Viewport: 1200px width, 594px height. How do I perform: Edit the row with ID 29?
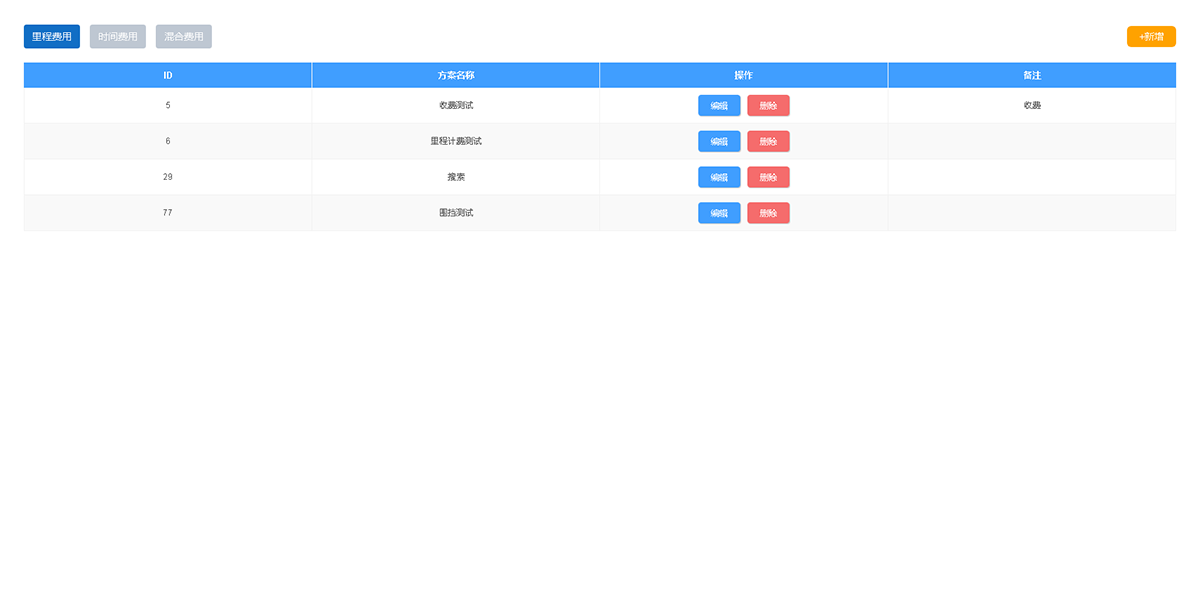719,178
